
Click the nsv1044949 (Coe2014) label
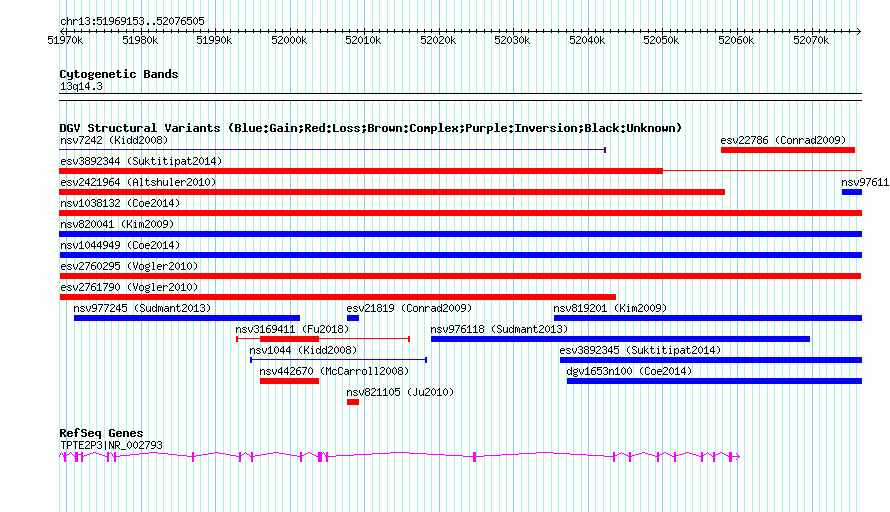click(x=120, y=245)
